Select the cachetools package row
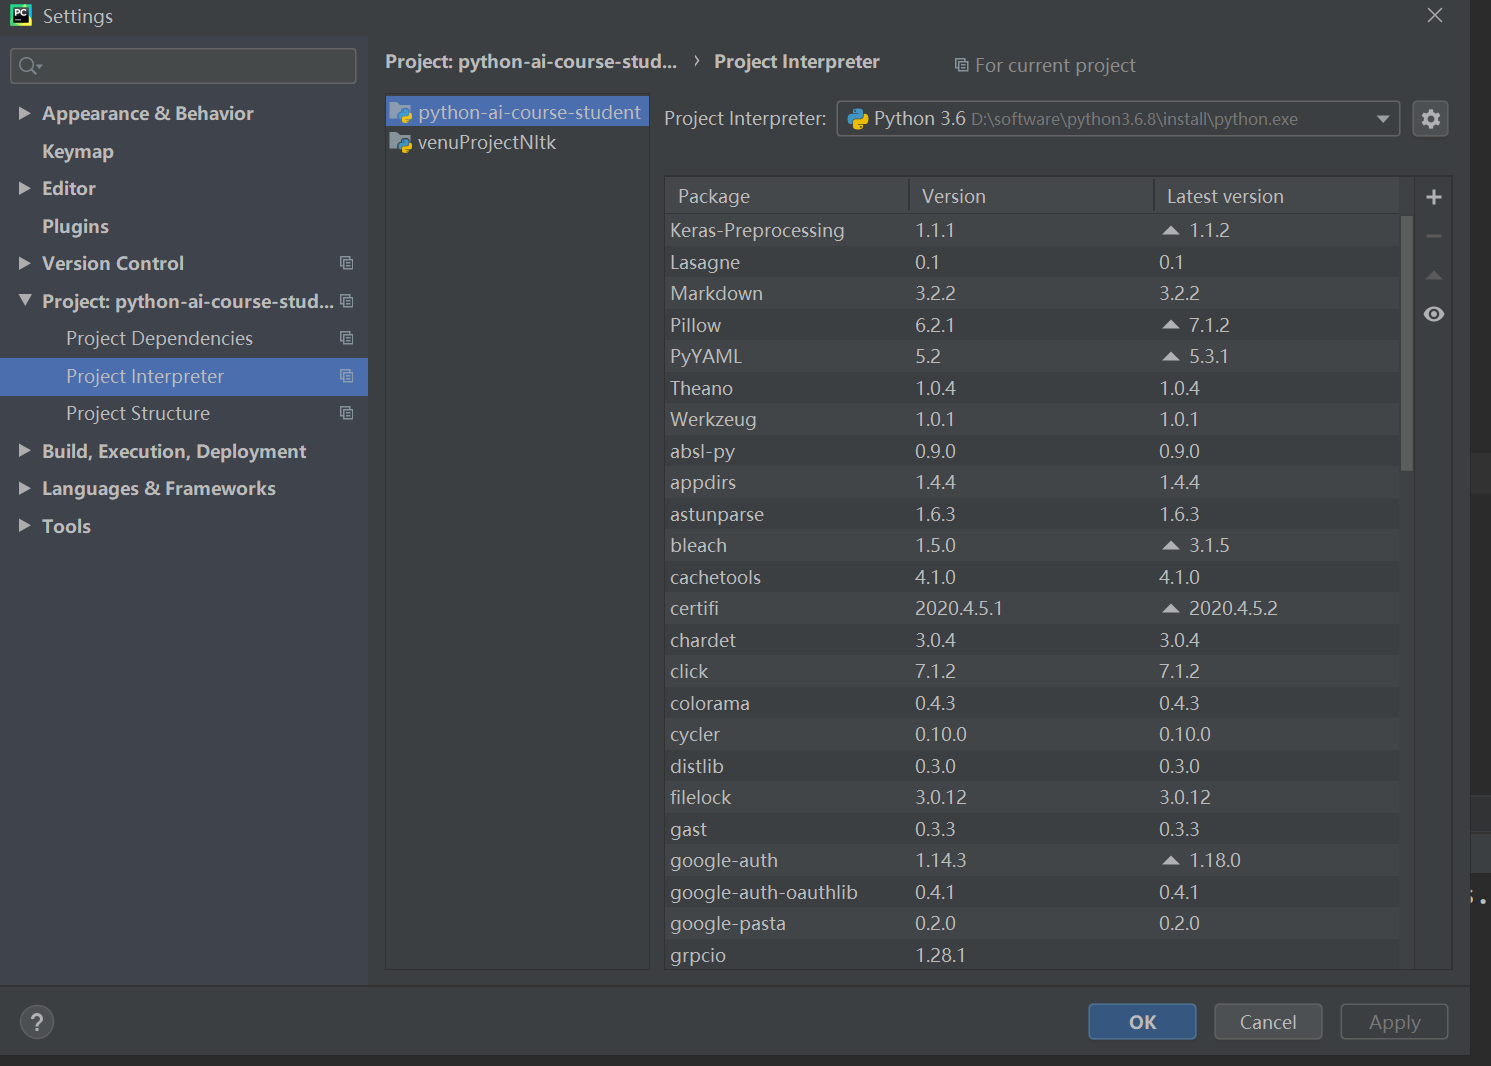 [x=1032, y=577]
